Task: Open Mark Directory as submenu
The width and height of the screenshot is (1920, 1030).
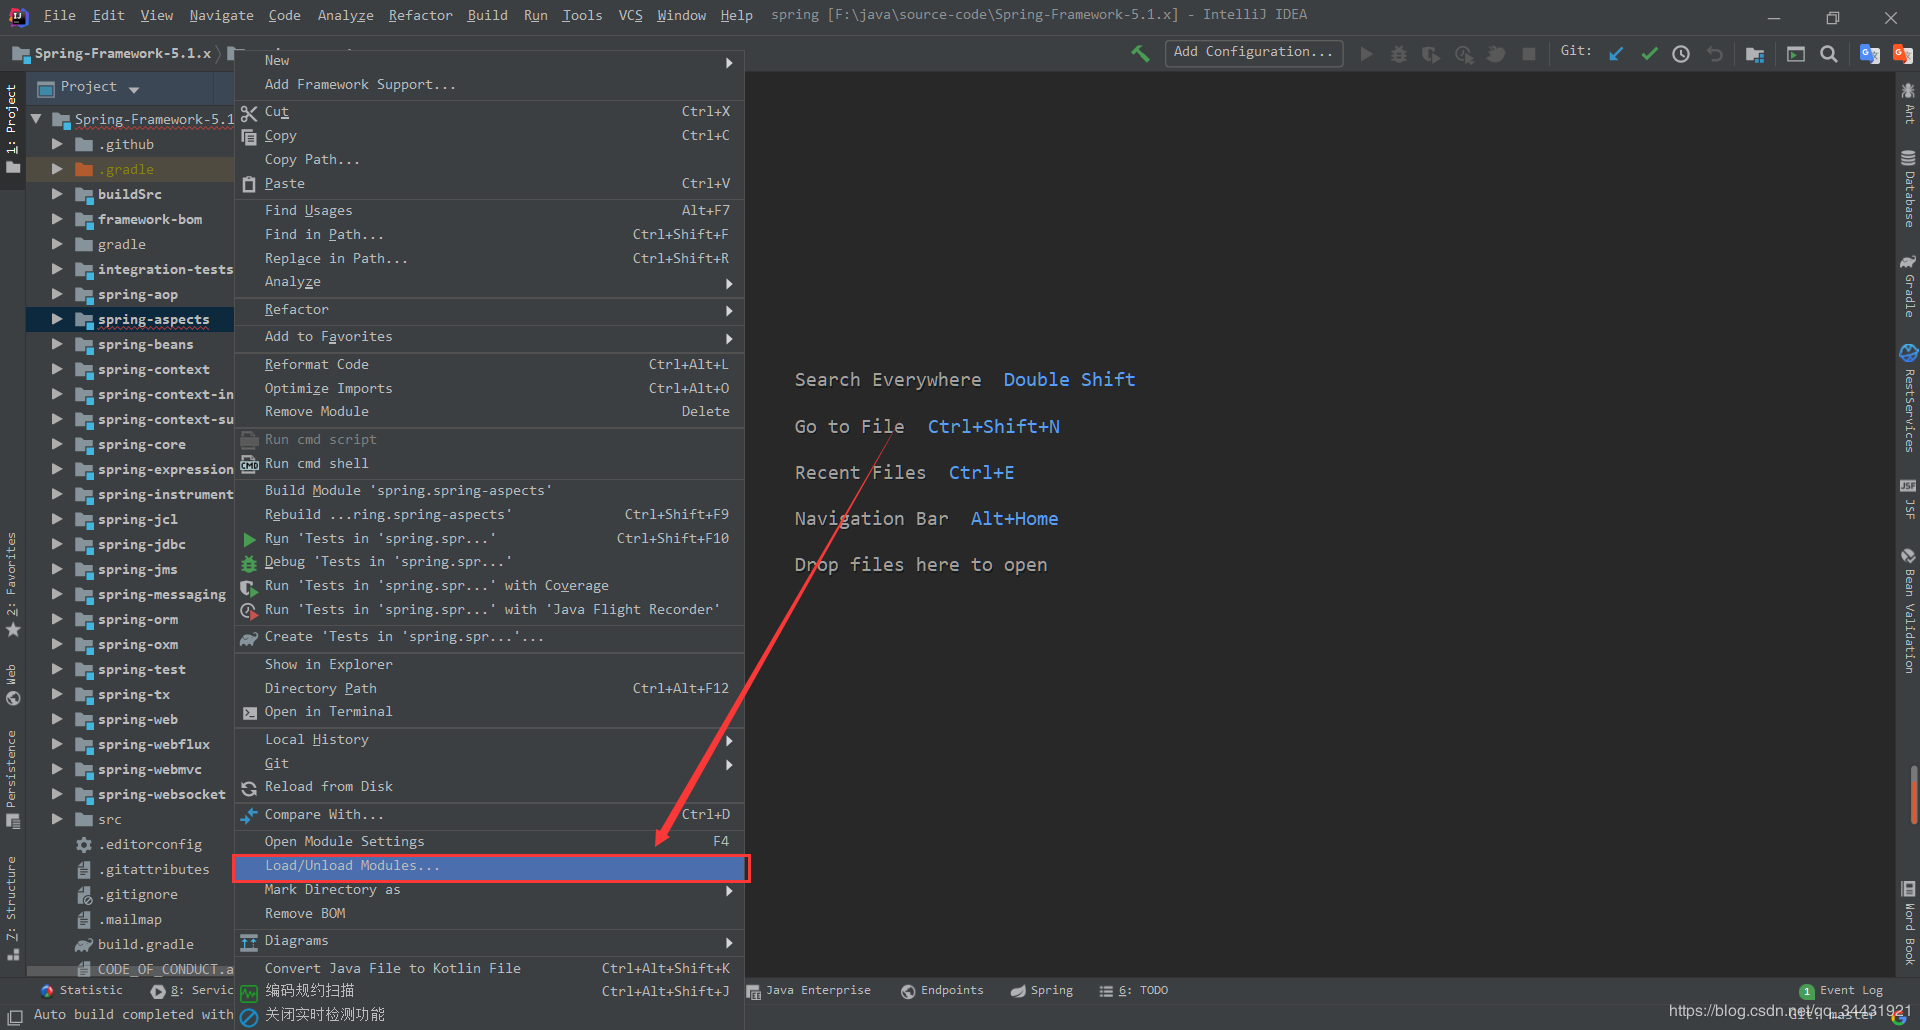Action: tap(490, 890)
